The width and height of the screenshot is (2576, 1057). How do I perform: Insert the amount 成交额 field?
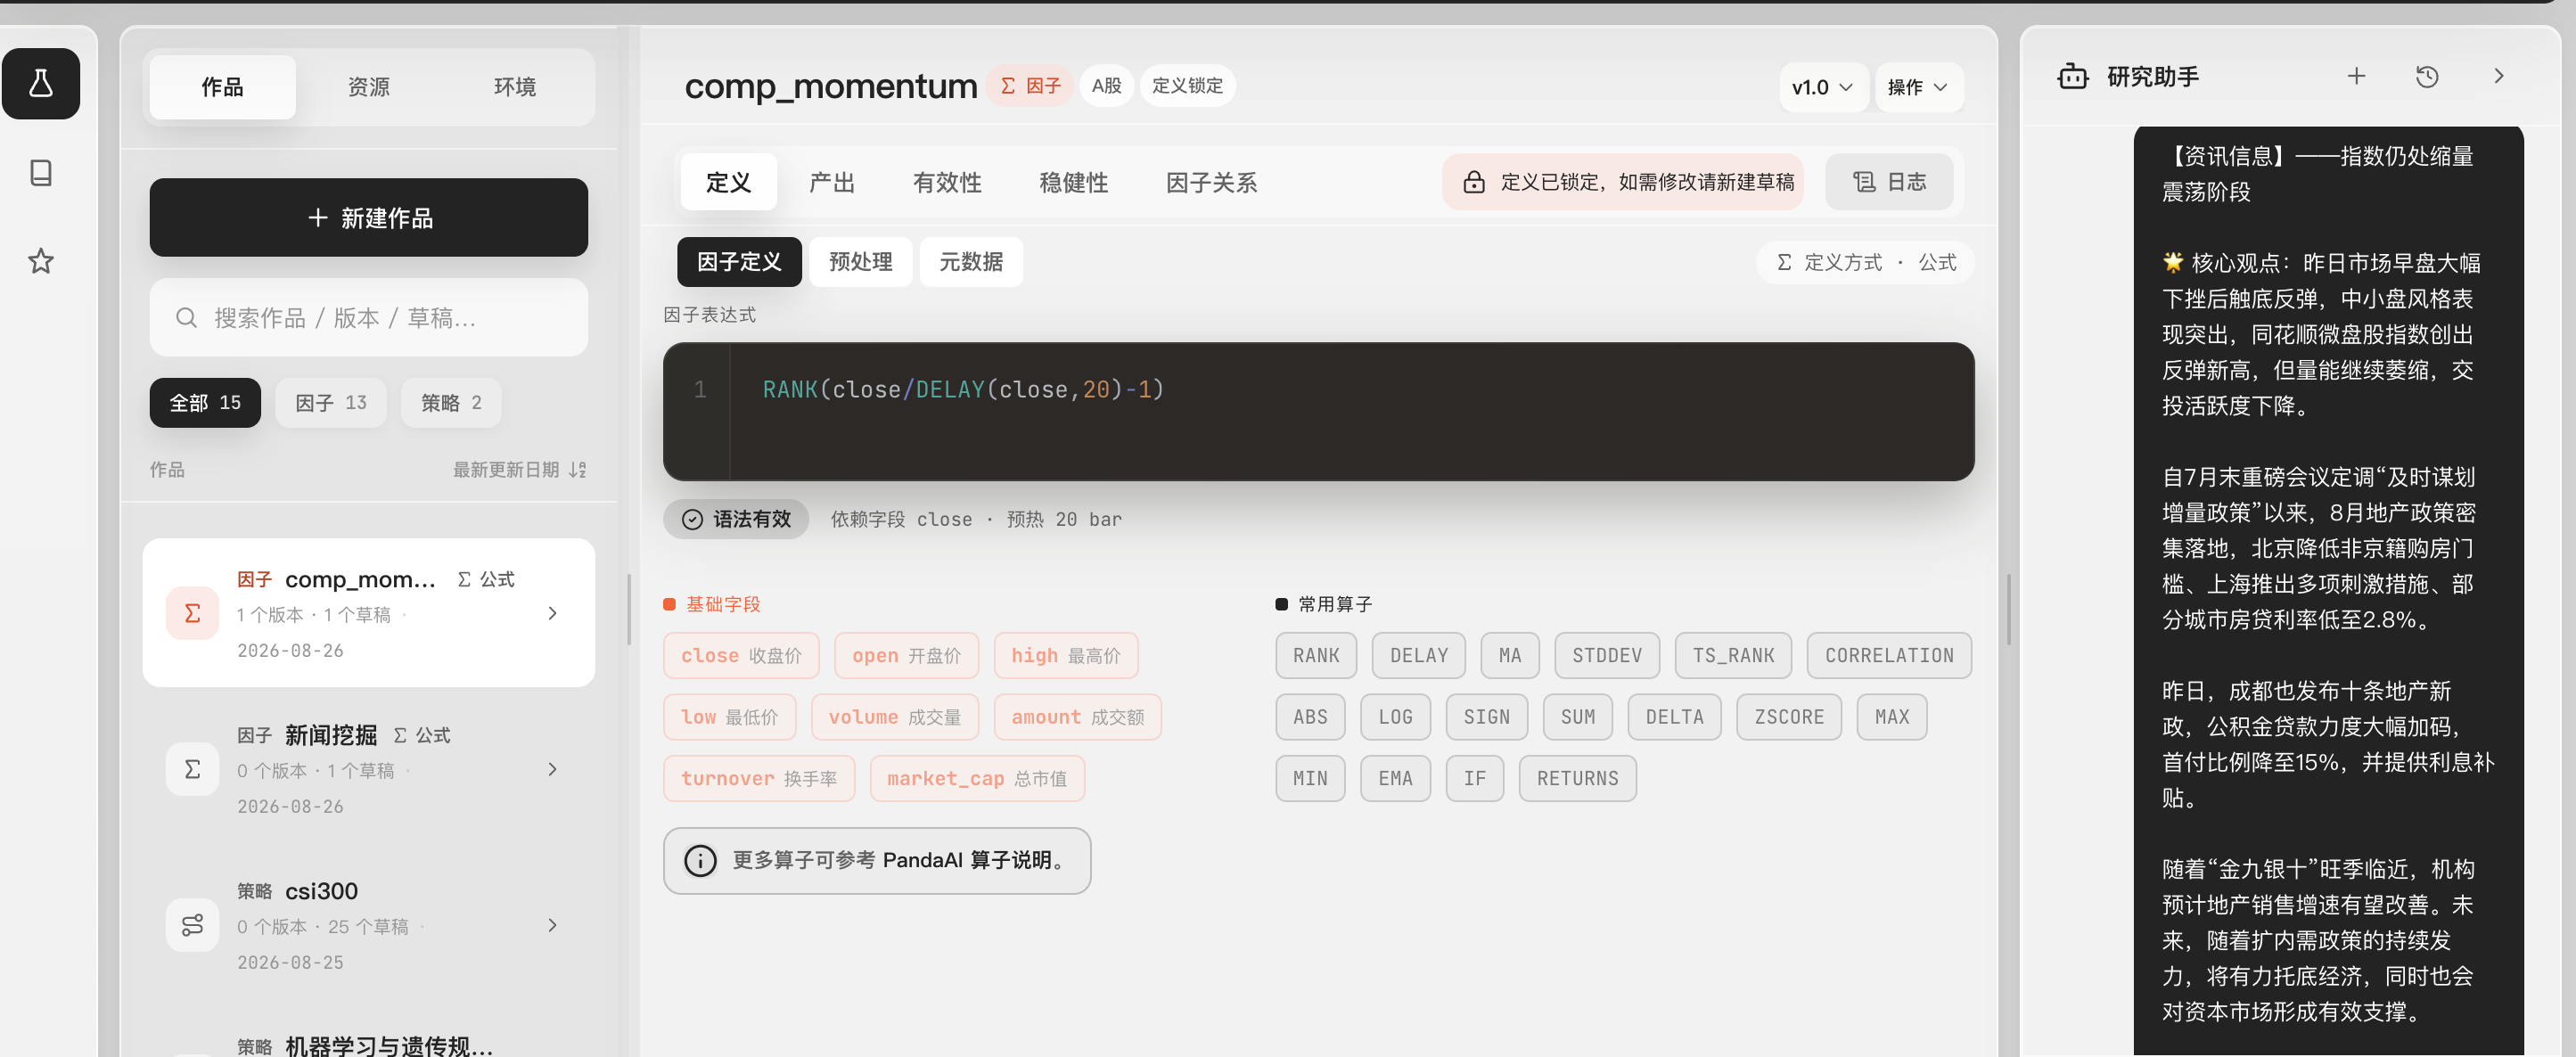1077,717
